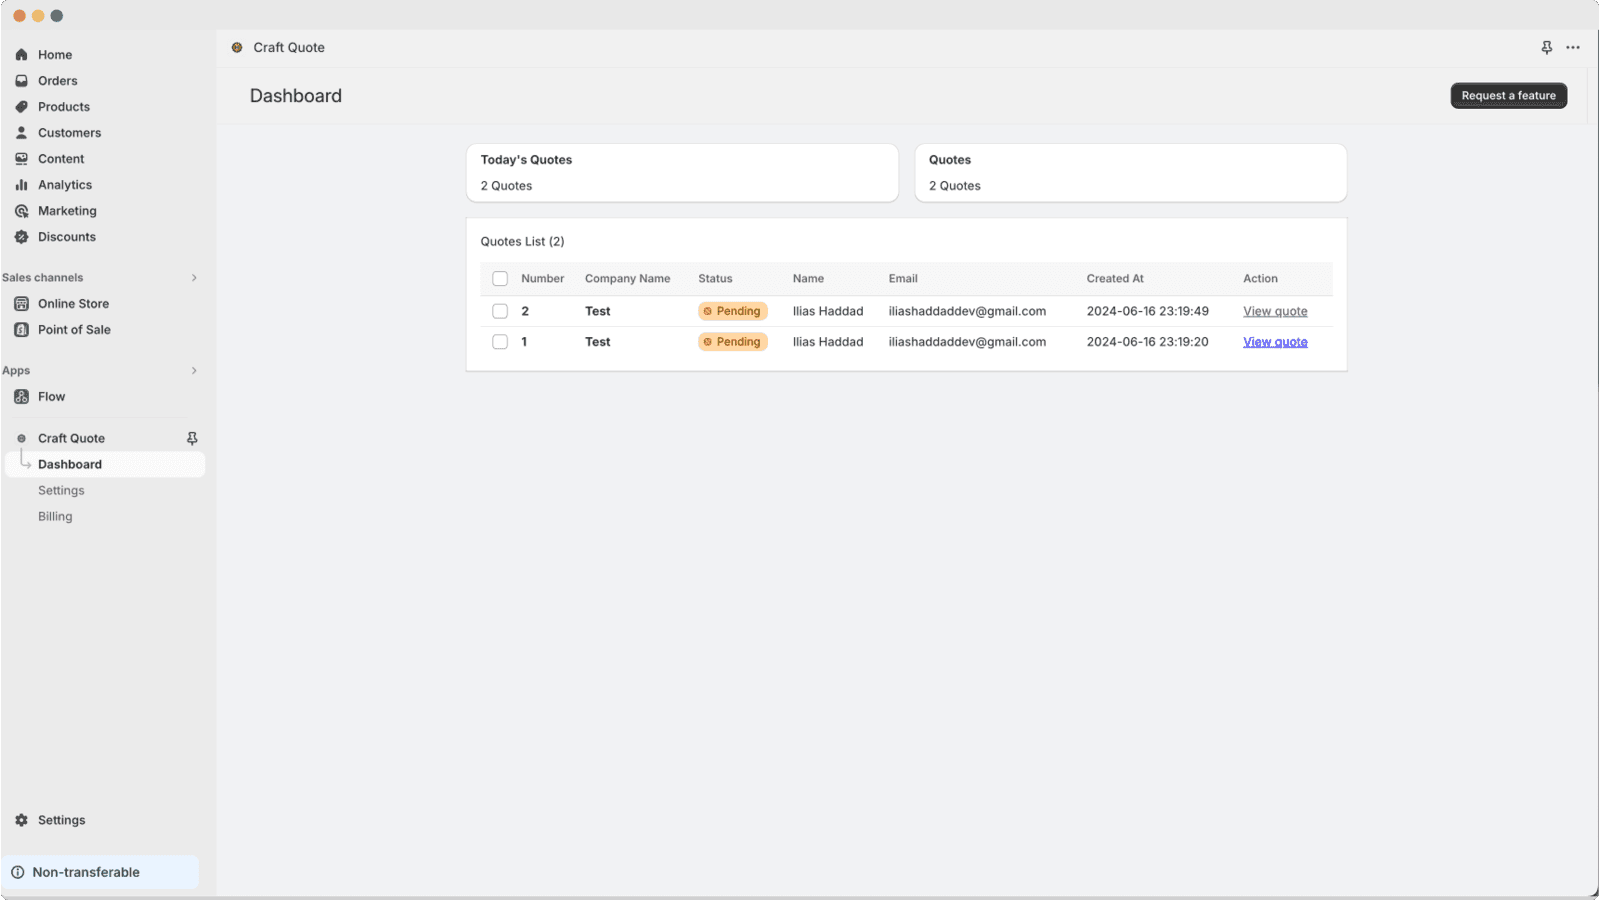Pin the Craft Quote app in sidebar

click(190, 437)
